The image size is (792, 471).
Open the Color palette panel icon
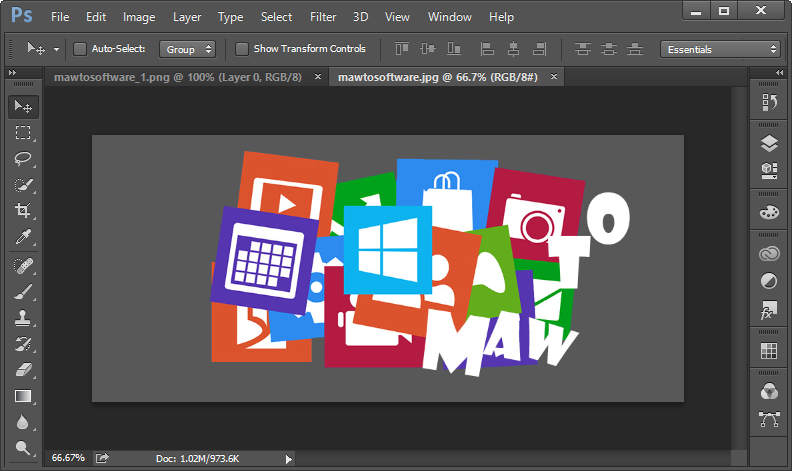point(769,212)
